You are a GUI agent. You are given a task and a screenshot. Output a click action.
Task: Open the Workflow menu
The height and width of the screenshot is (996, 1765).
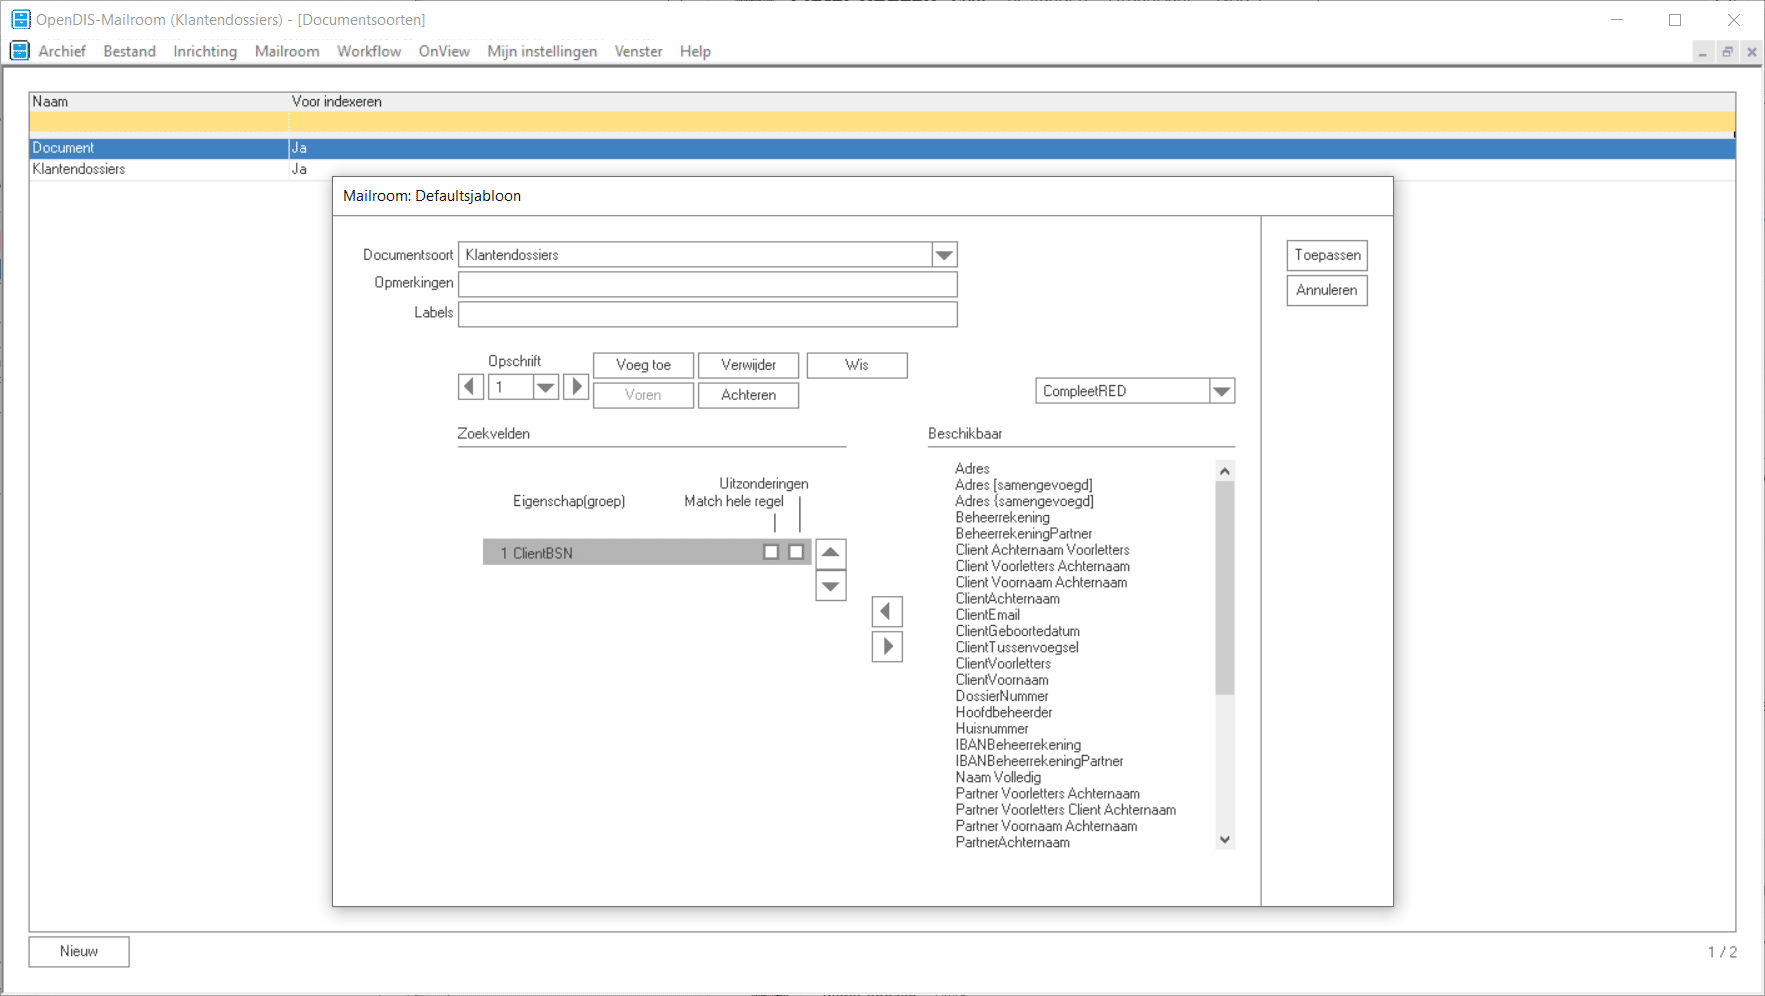[x=369, y=51]
